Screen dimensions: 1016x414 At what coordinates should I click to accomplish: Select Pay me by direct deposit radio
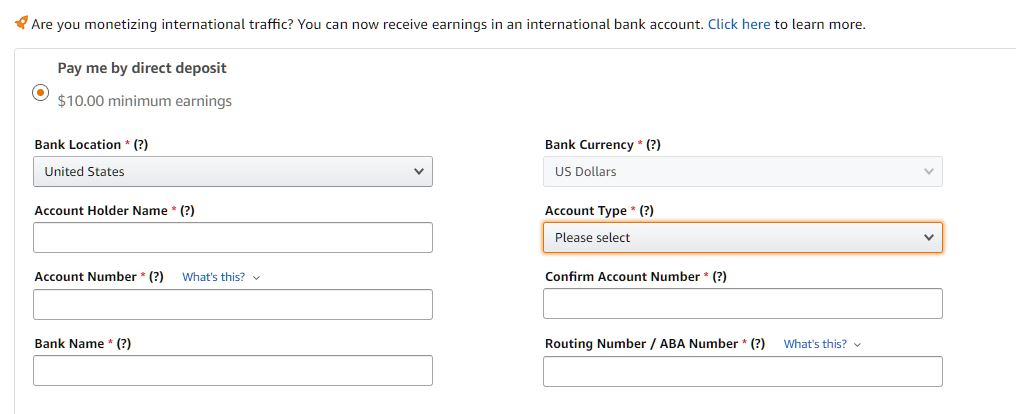tap(40, 92)
